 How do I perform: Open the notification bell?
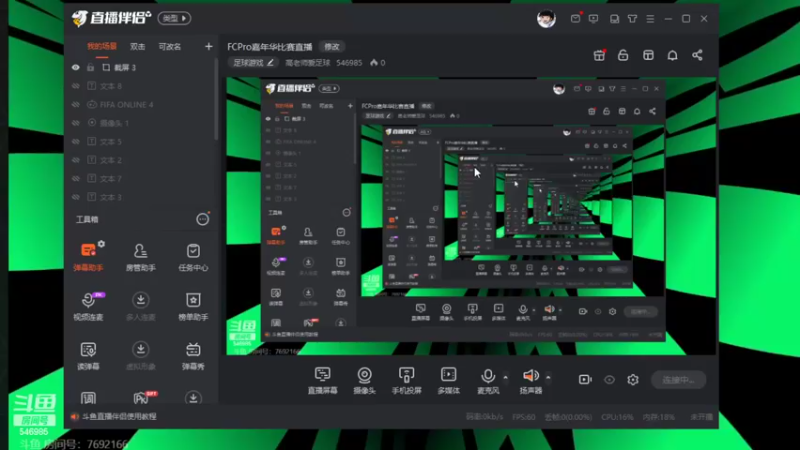point(672,55)
